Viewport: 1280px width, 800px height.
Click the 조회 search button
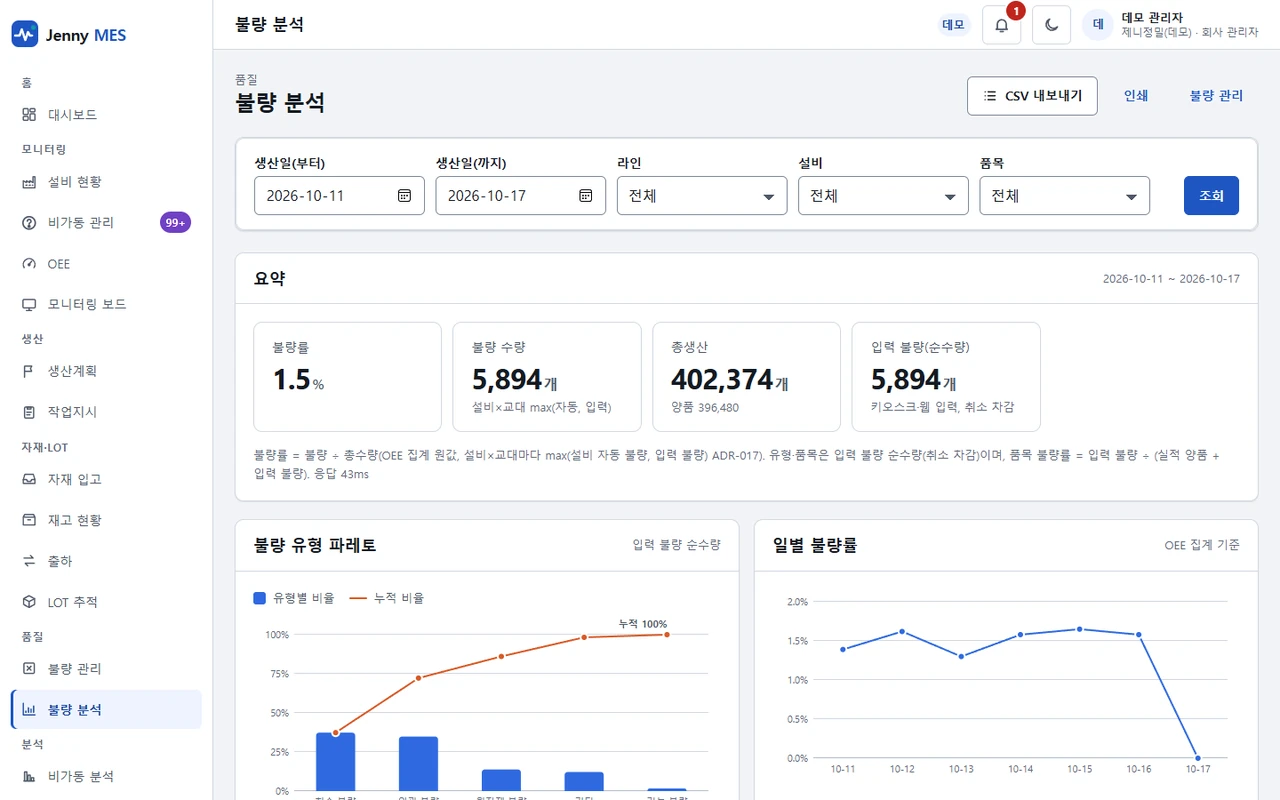[x=1211, y=196]
